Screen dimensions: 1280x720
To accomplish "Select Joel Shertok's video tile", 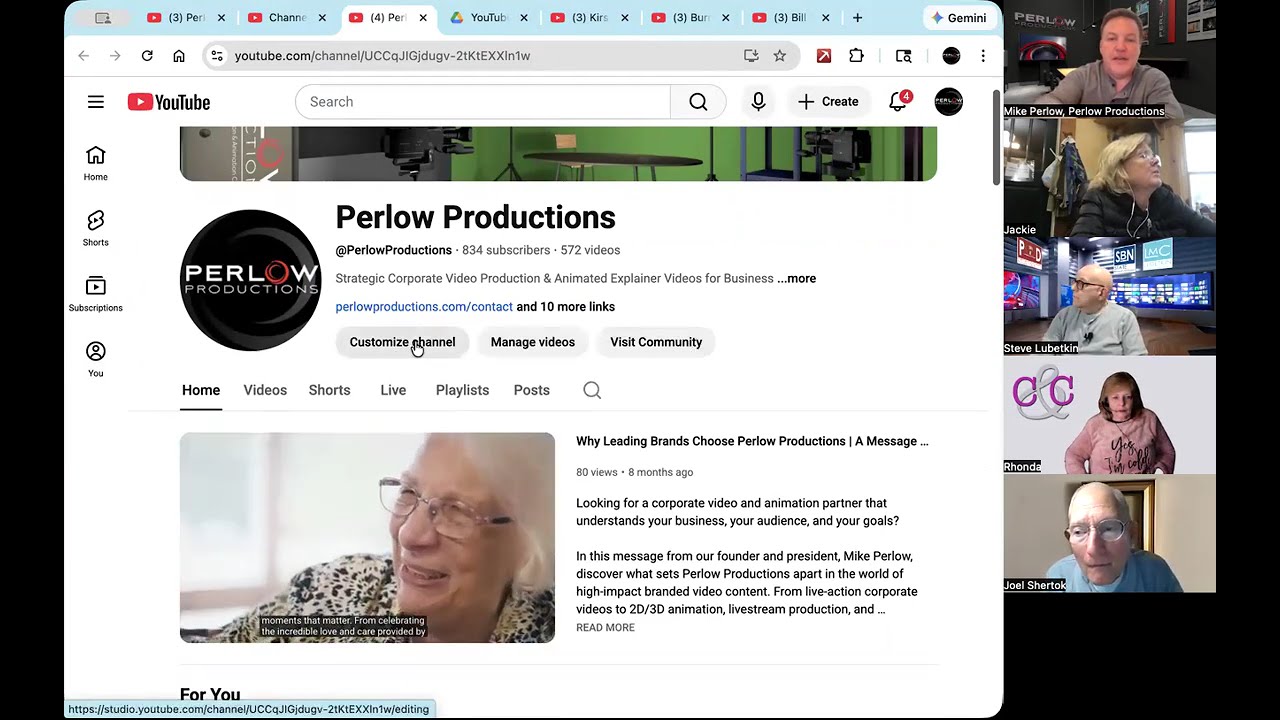I will [x=1110, y=534].
